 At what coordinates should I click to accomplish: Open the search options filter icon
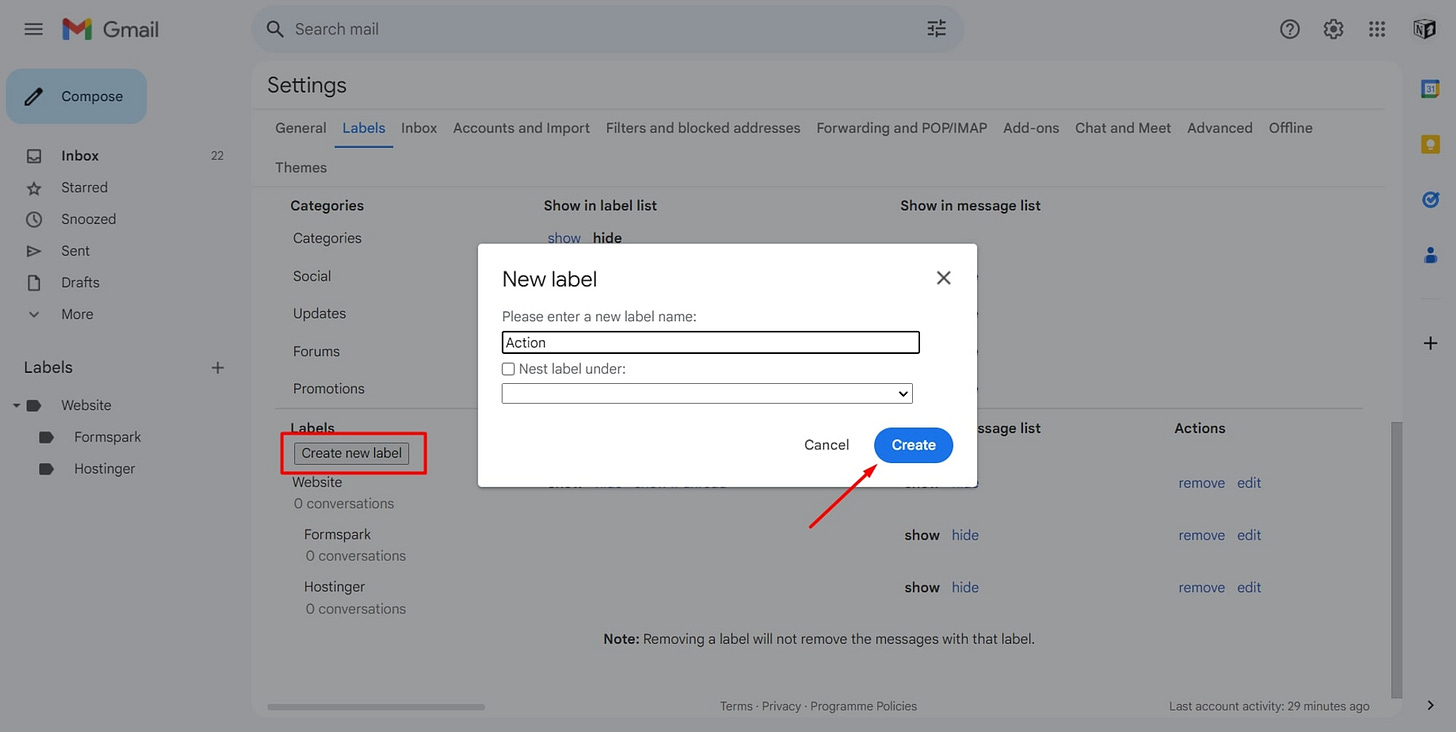tap(936, 29)
